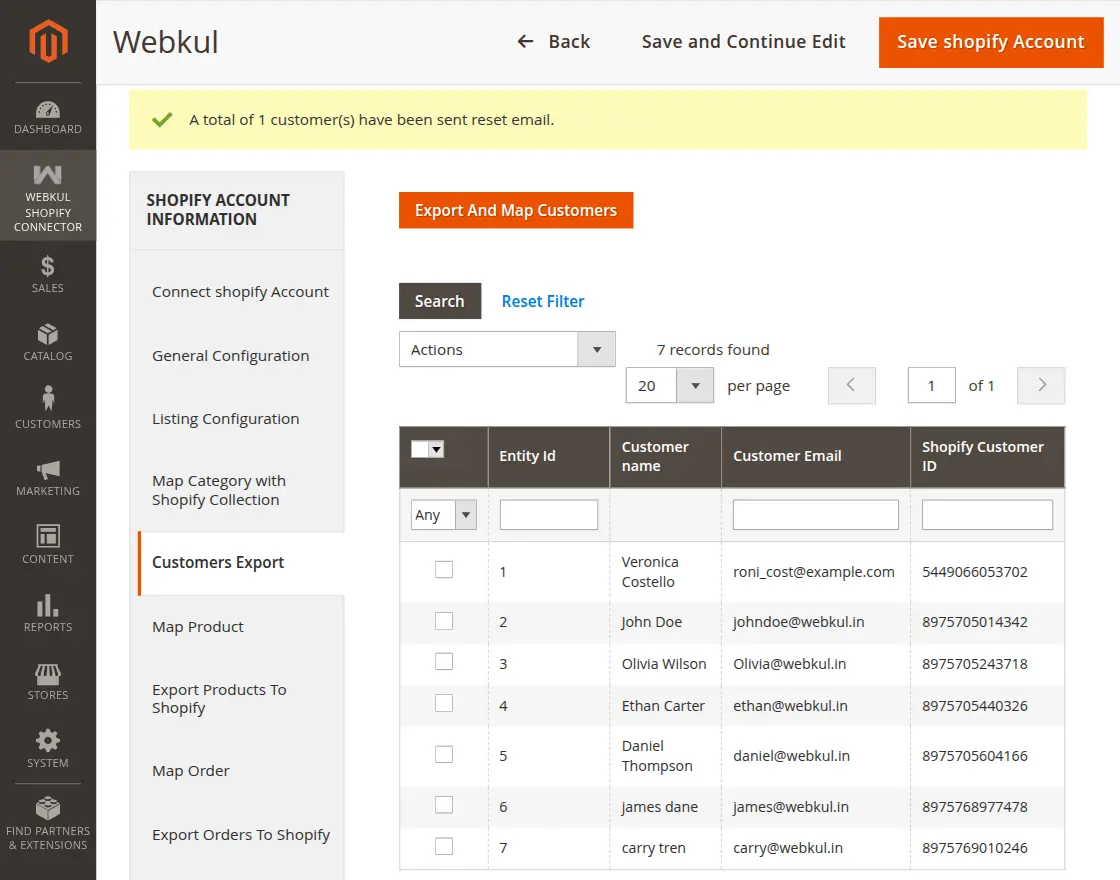The image size is (1120, 880).
Task: Click the Shopify Customer ID filter field
Action: (x=986, y=515)
